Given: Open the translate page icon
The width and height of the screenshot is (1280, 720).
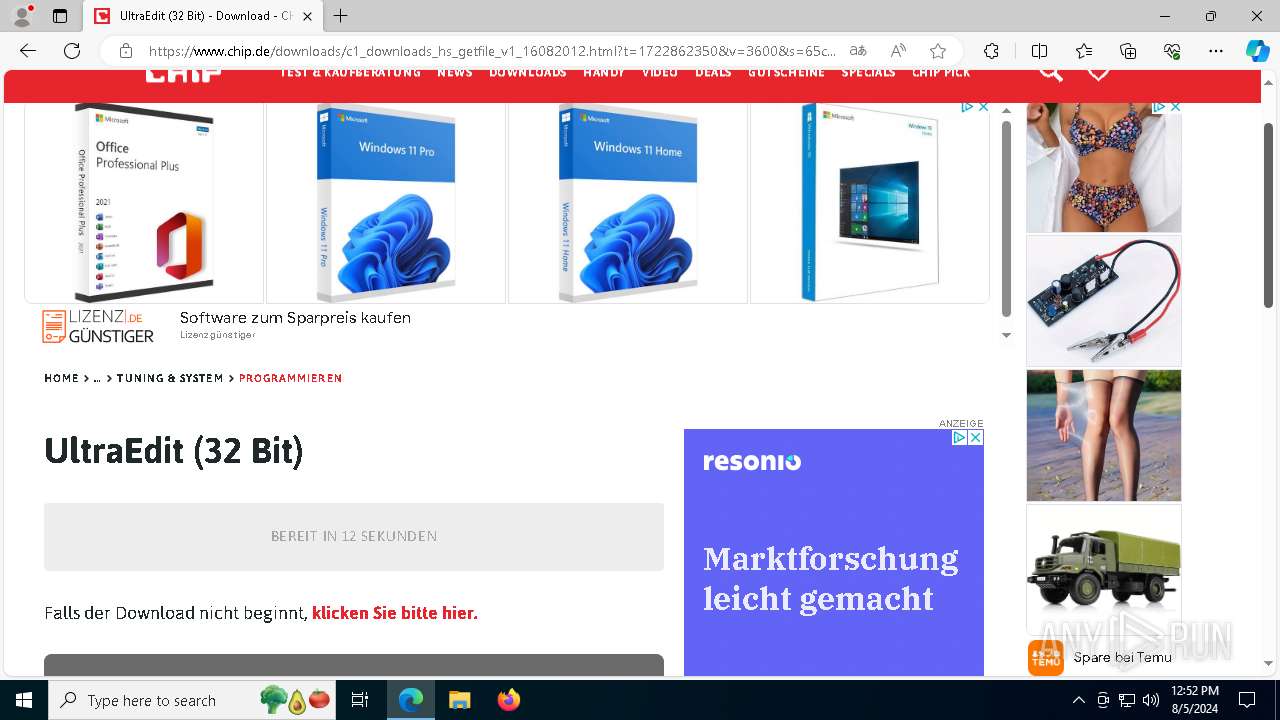Looking at the screenshot, I should (x=858, y=51).
